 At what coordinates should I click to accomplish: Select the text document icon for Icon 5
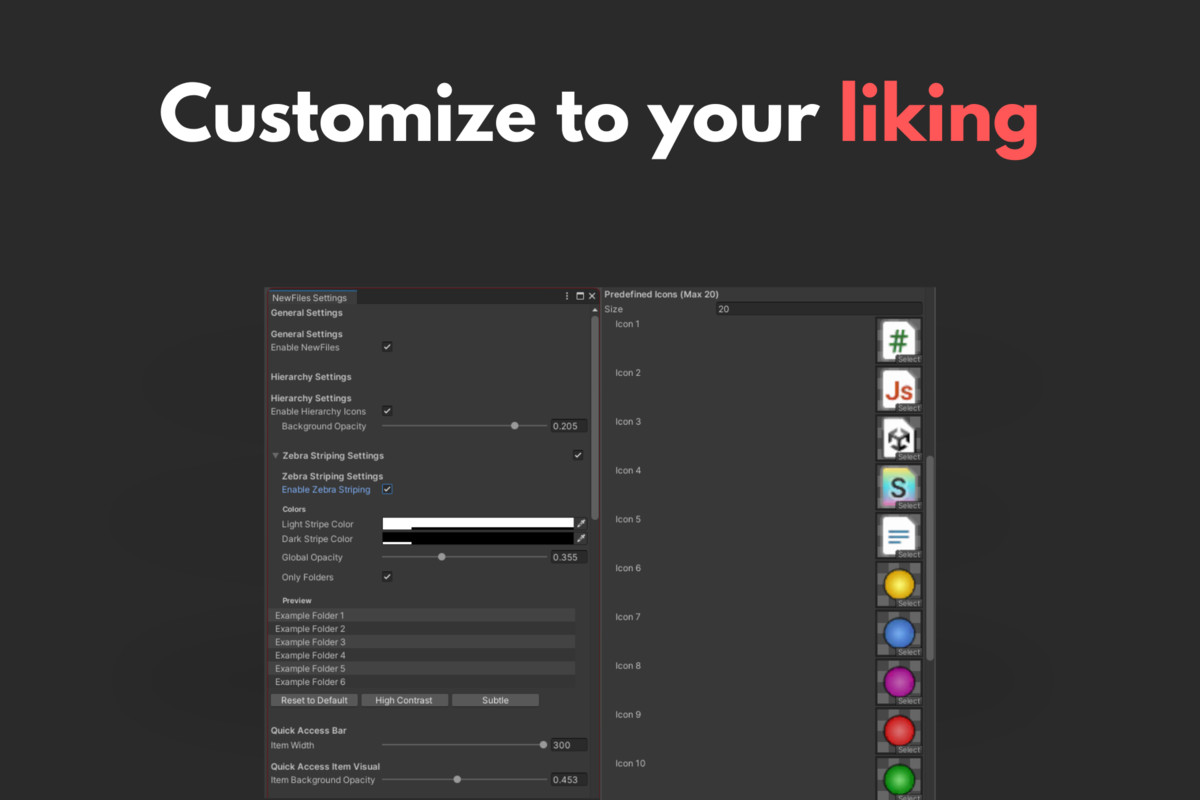pyautogui.click(x=899, y=536)
